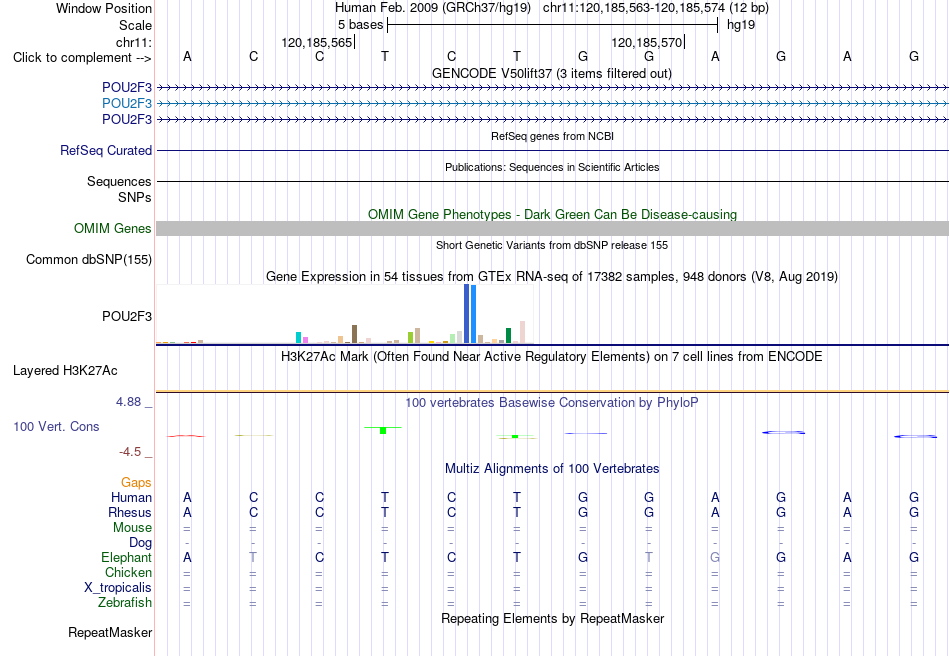Select the Human alignment row label
The image size is (950, 656).
(131, 497)
